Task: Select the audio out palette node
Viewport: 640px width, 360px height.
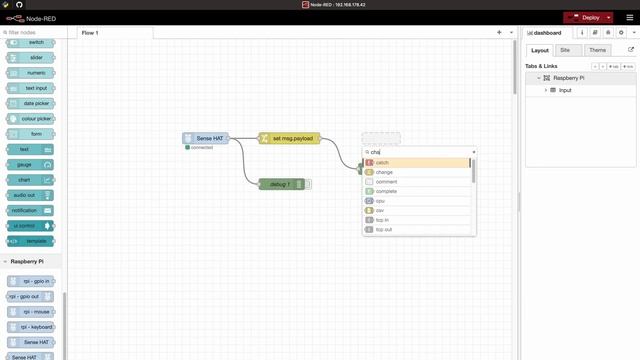Action: [31, 195]
